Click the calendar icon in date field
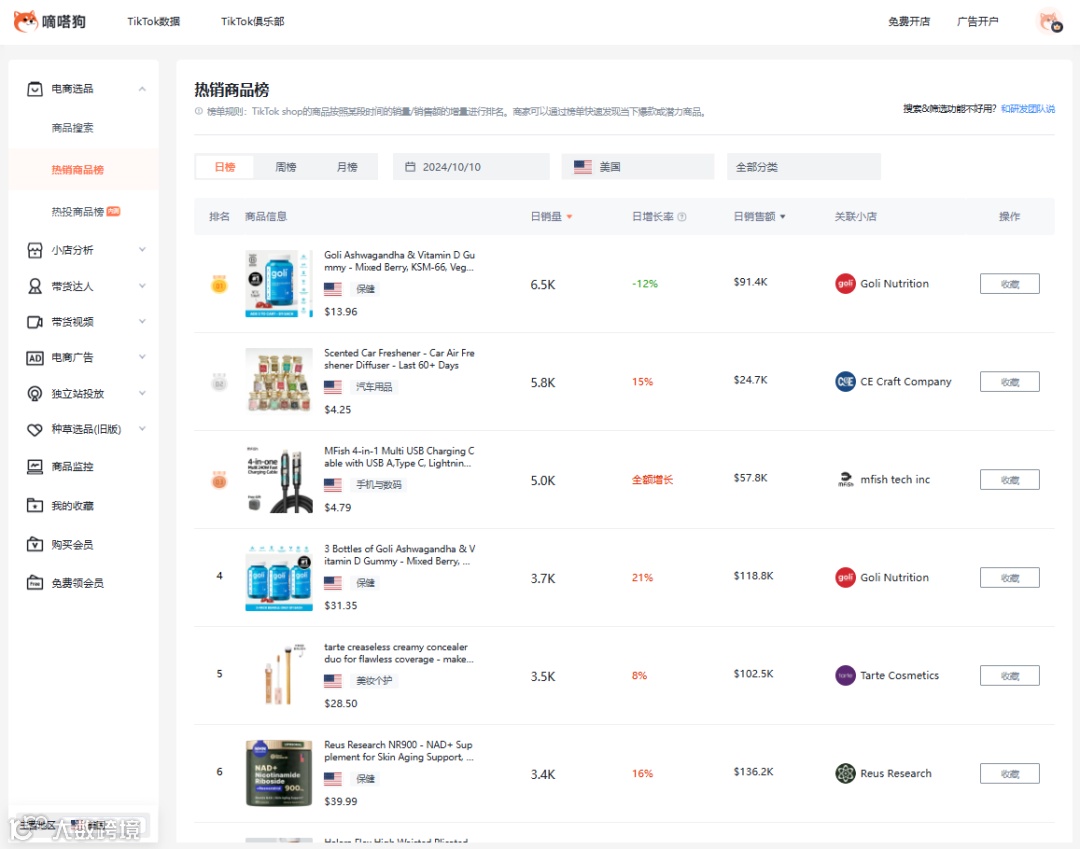 coord(410,167)
